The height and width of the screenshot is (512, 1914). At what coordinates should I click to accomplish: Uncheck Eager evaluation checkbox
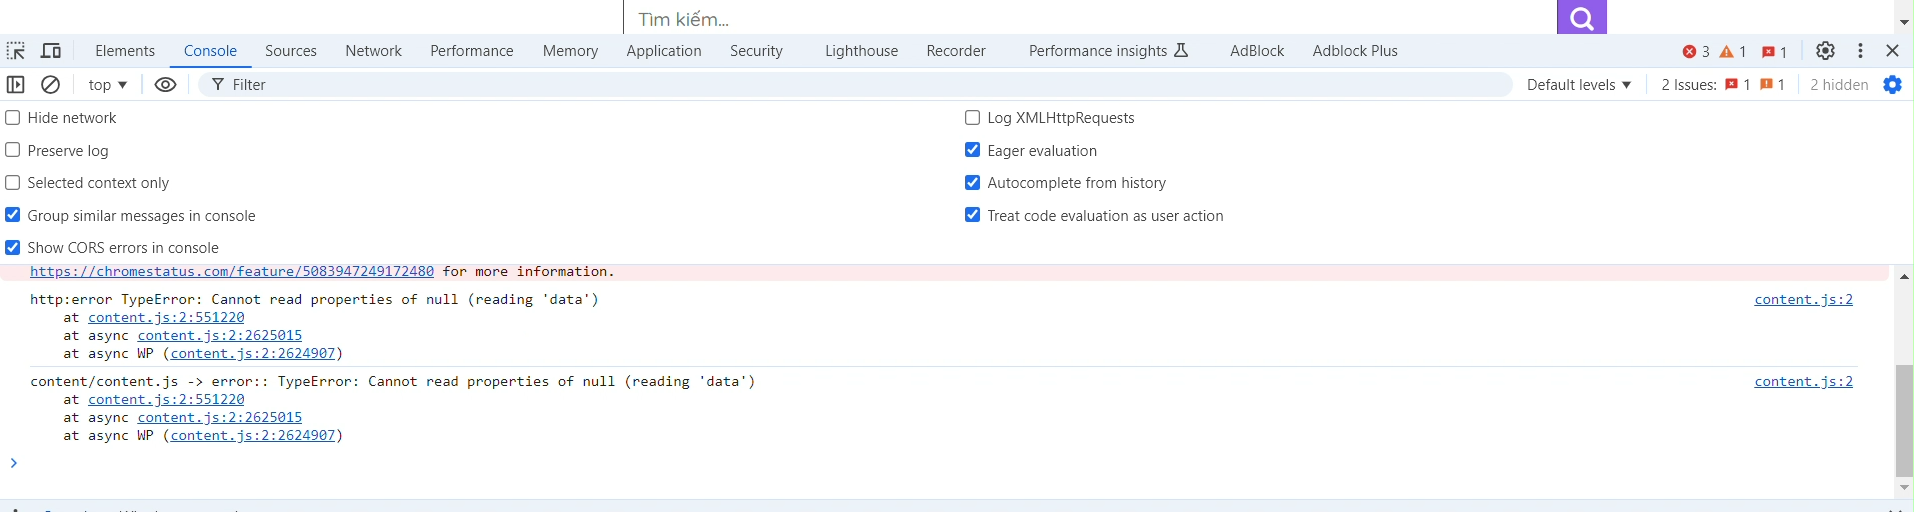click(x=972, y=150)
